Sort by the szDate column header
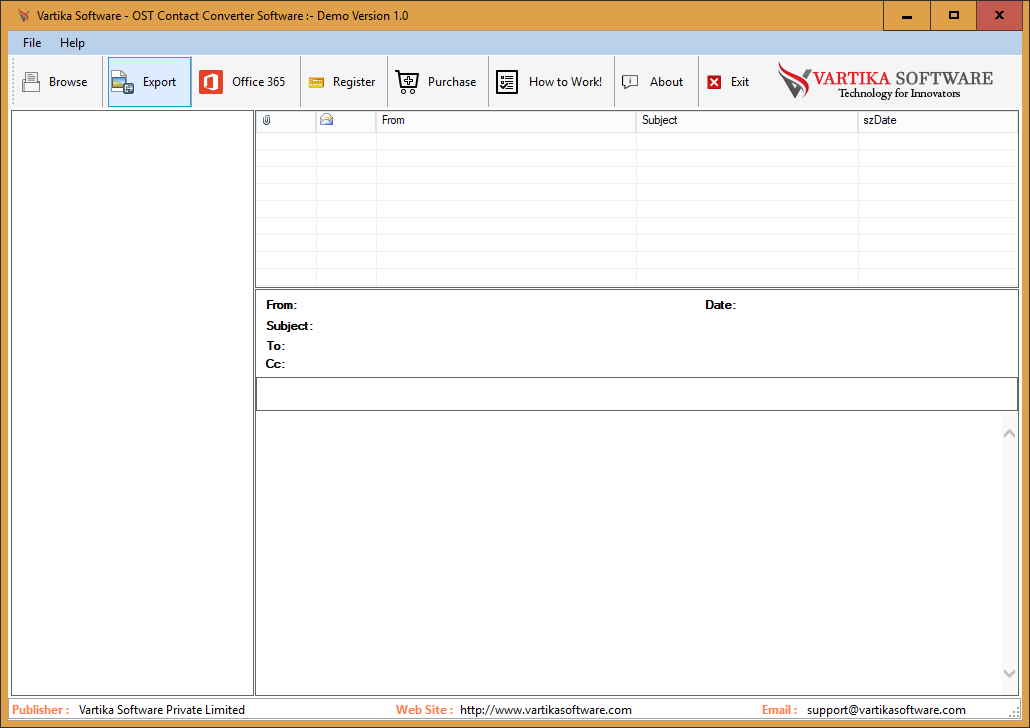Image resolution: width=1030 pixels, height=728 pixels. pos(938,120)
